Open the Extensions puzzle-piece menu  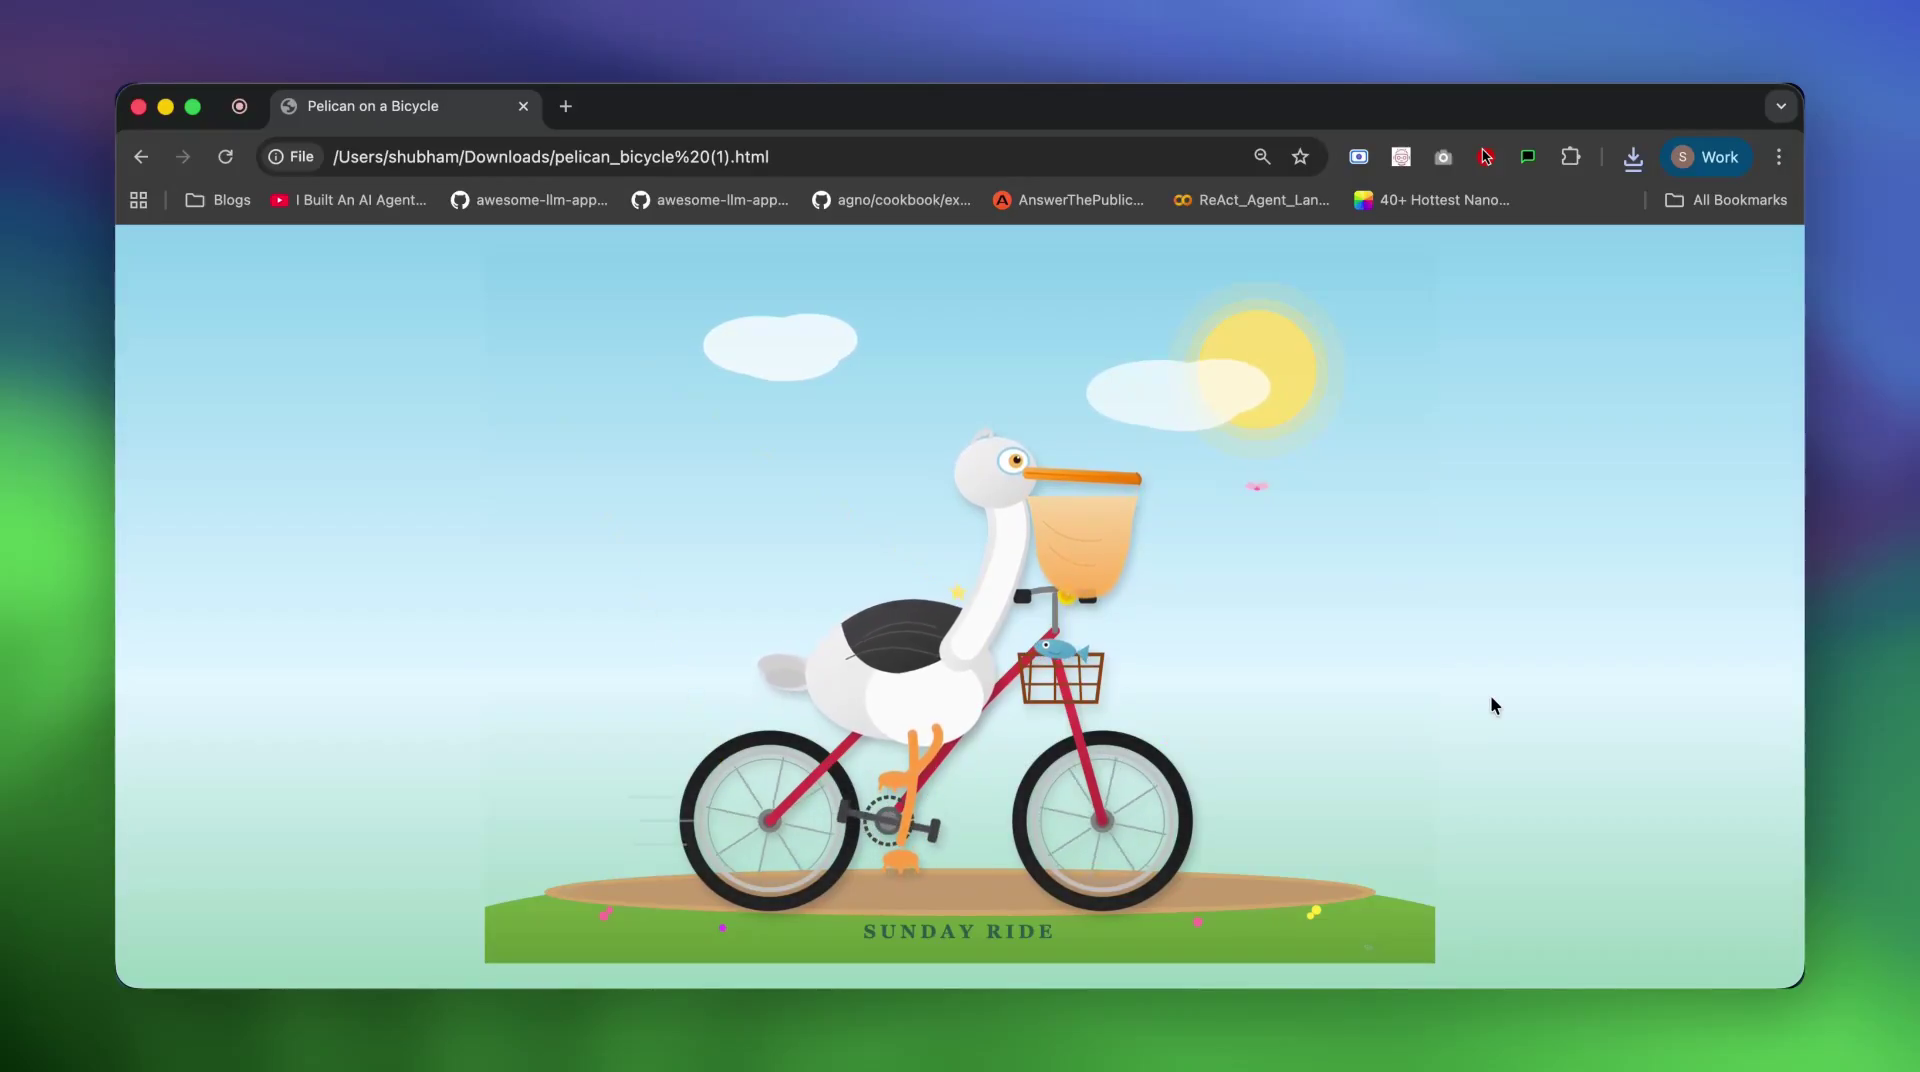click(1571, 157)
